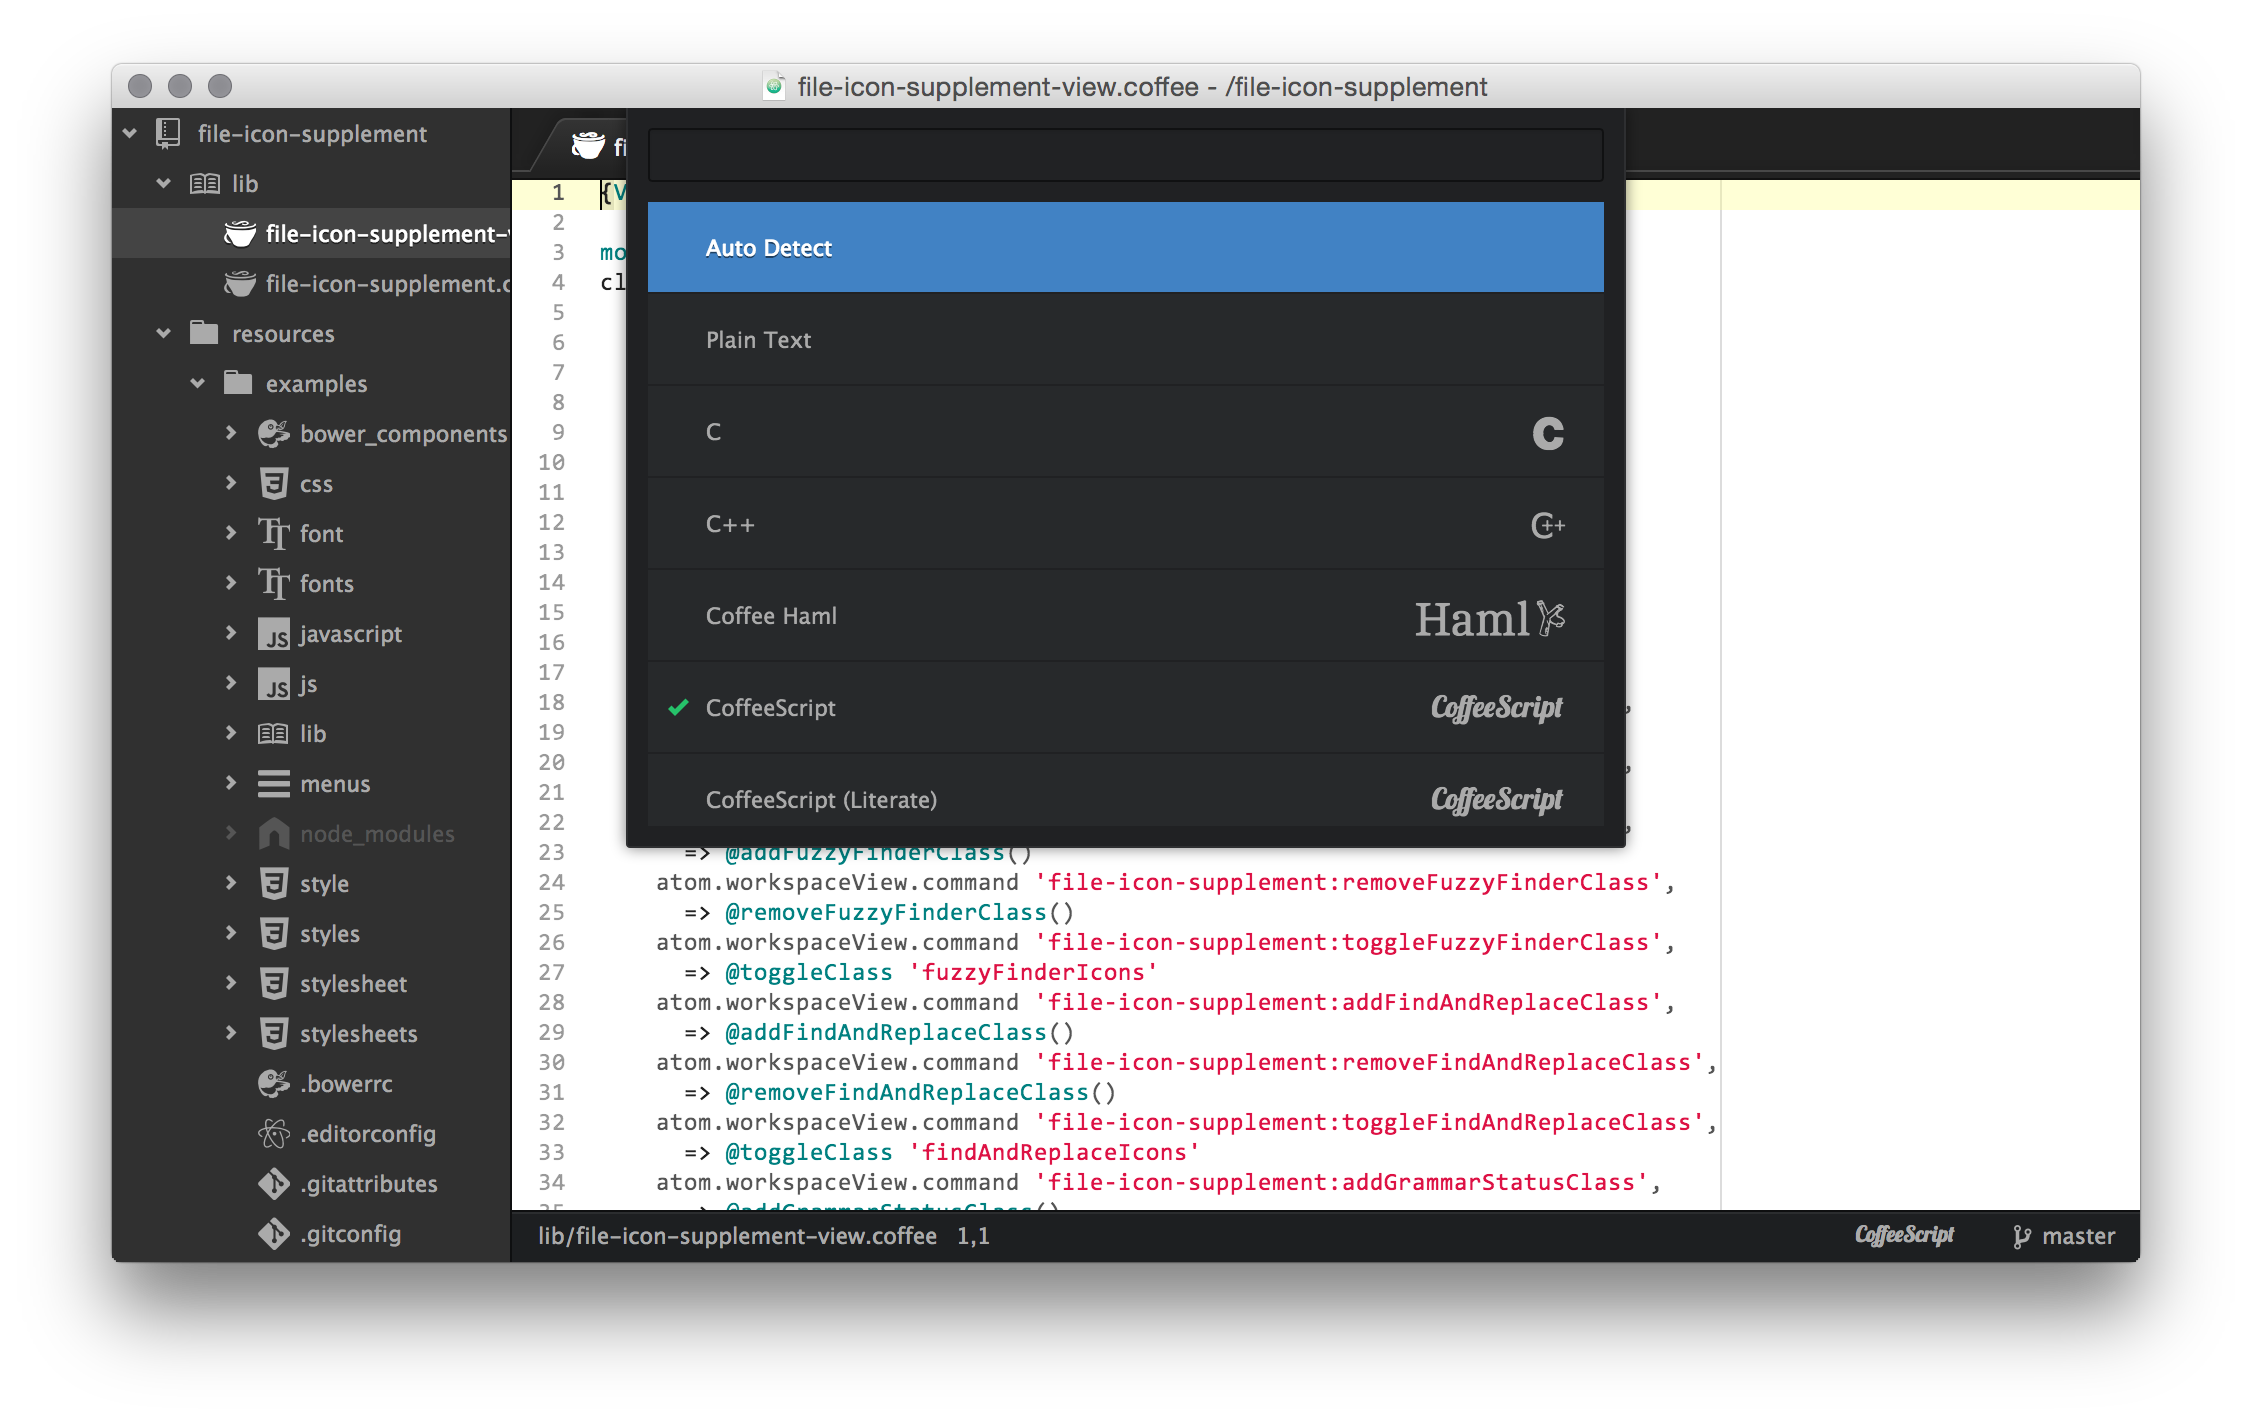Collapse the resources folder

[164, 334]
